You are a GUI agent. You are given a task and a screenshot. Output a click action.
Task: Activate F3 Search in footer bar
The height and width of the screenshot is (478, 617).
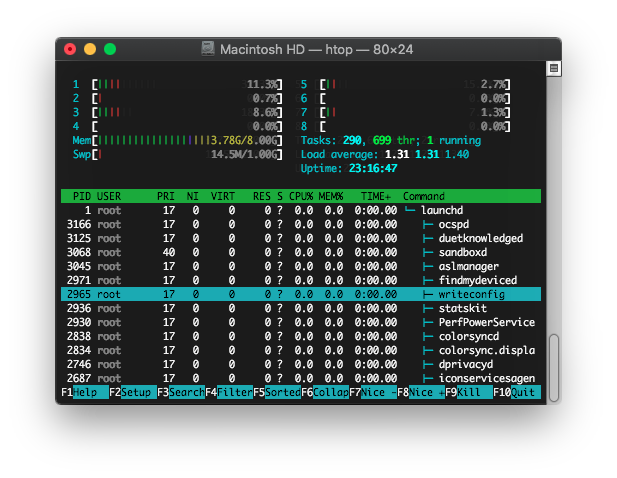(181, 392)
